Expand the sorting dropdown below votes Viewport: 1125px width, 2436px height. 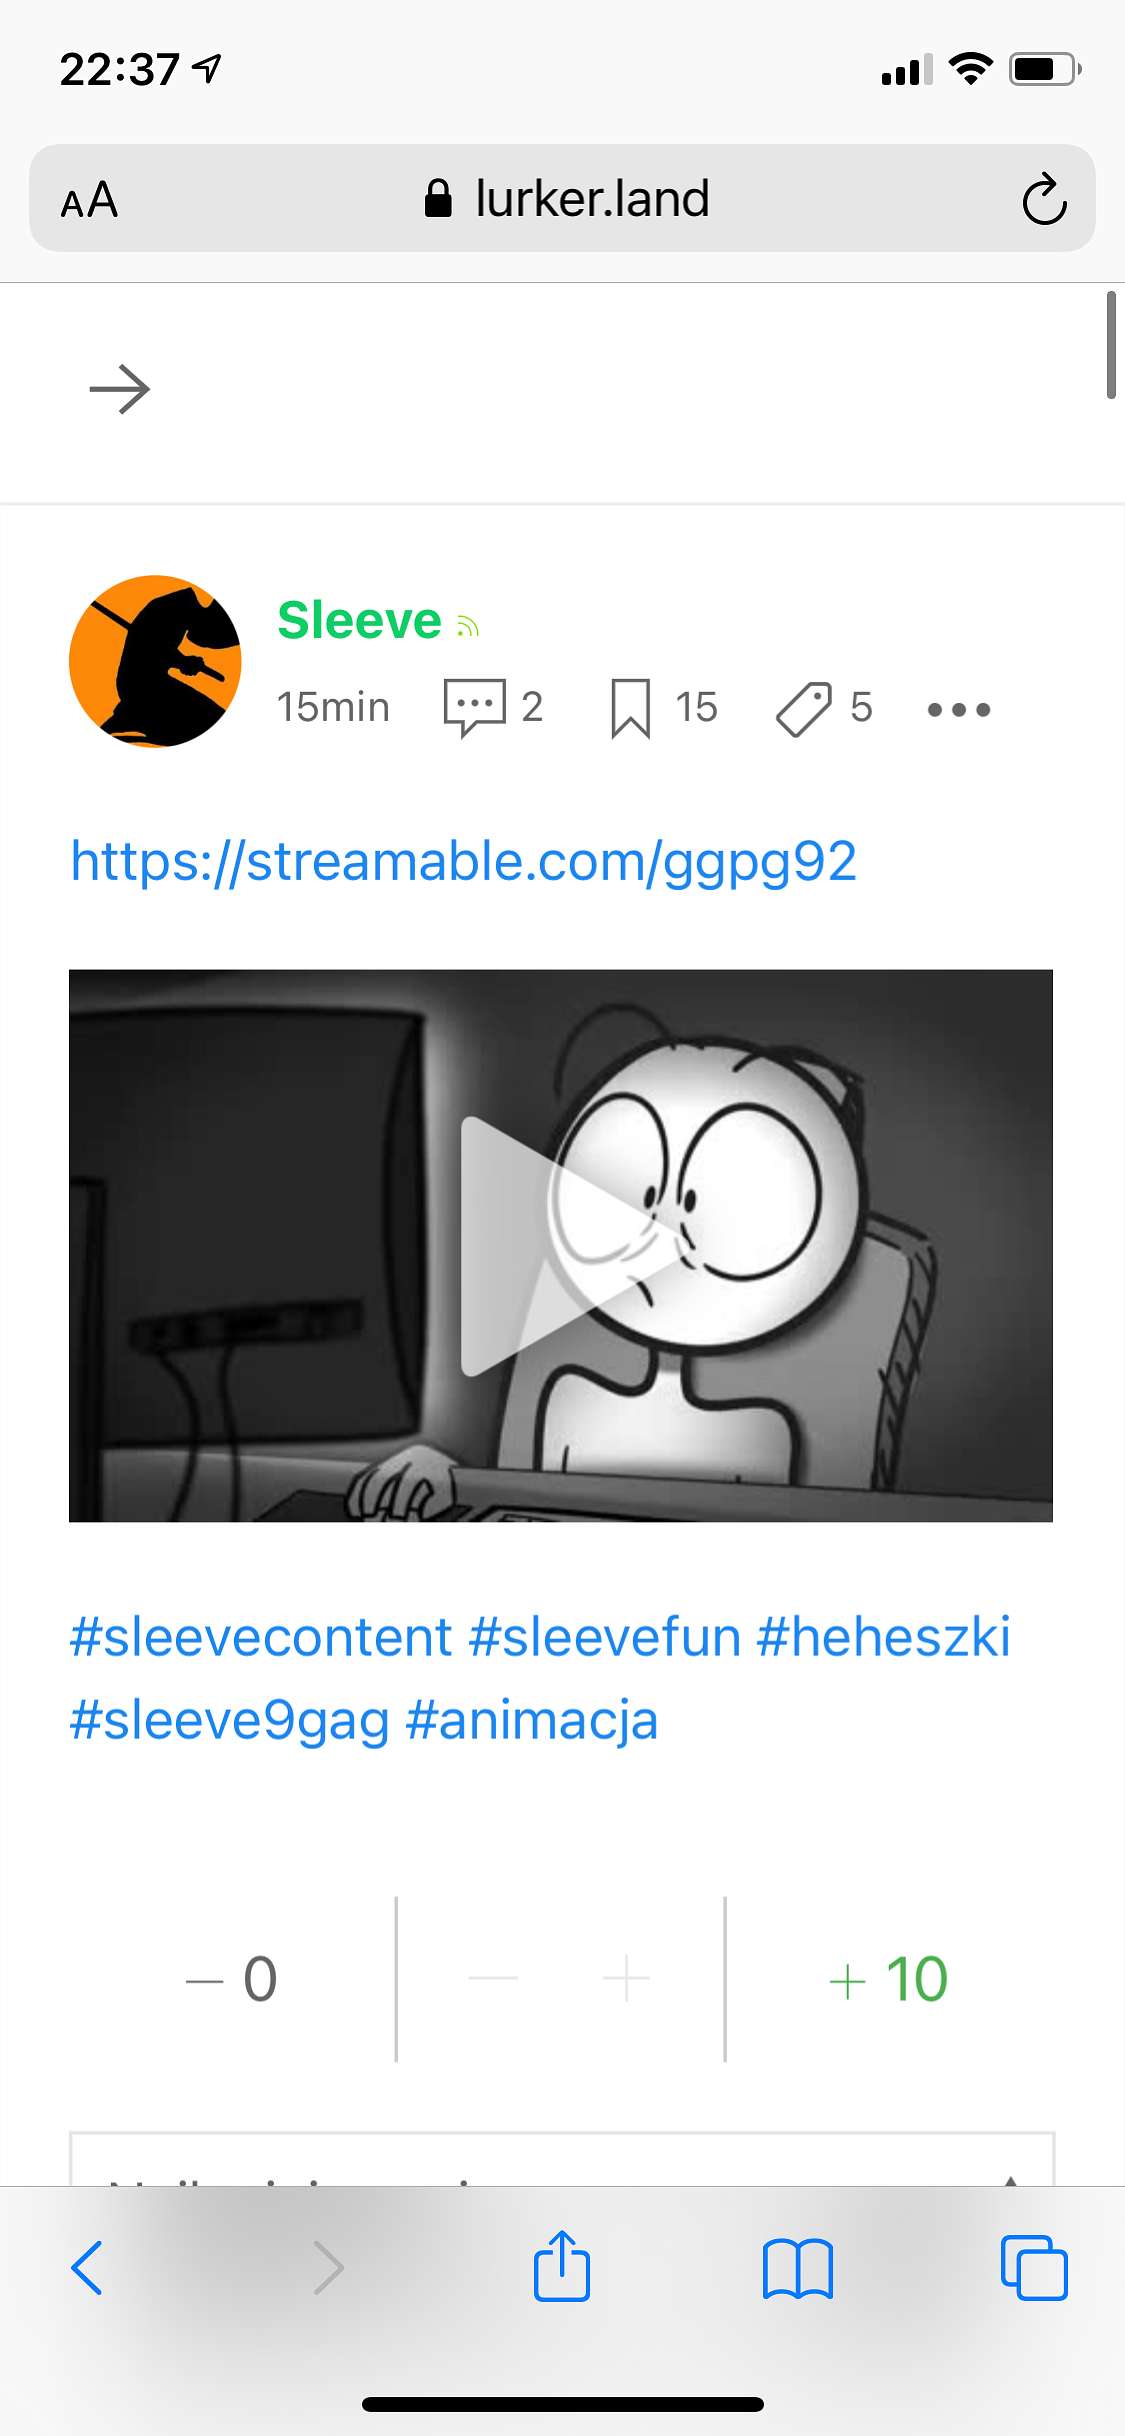pos(562,2160)
